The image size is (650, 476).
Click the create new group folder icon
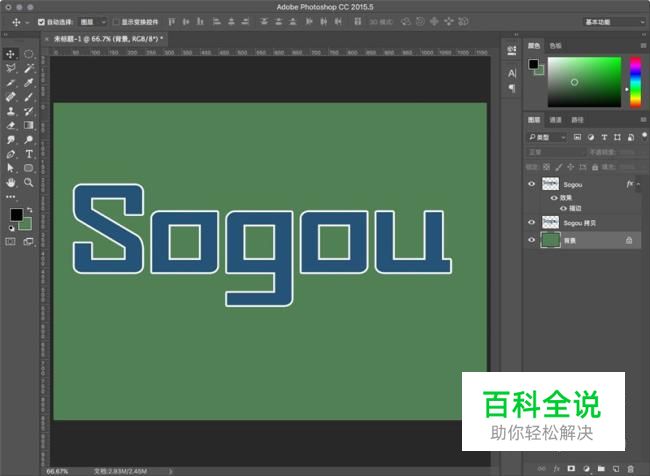click(x=601, y=469)
